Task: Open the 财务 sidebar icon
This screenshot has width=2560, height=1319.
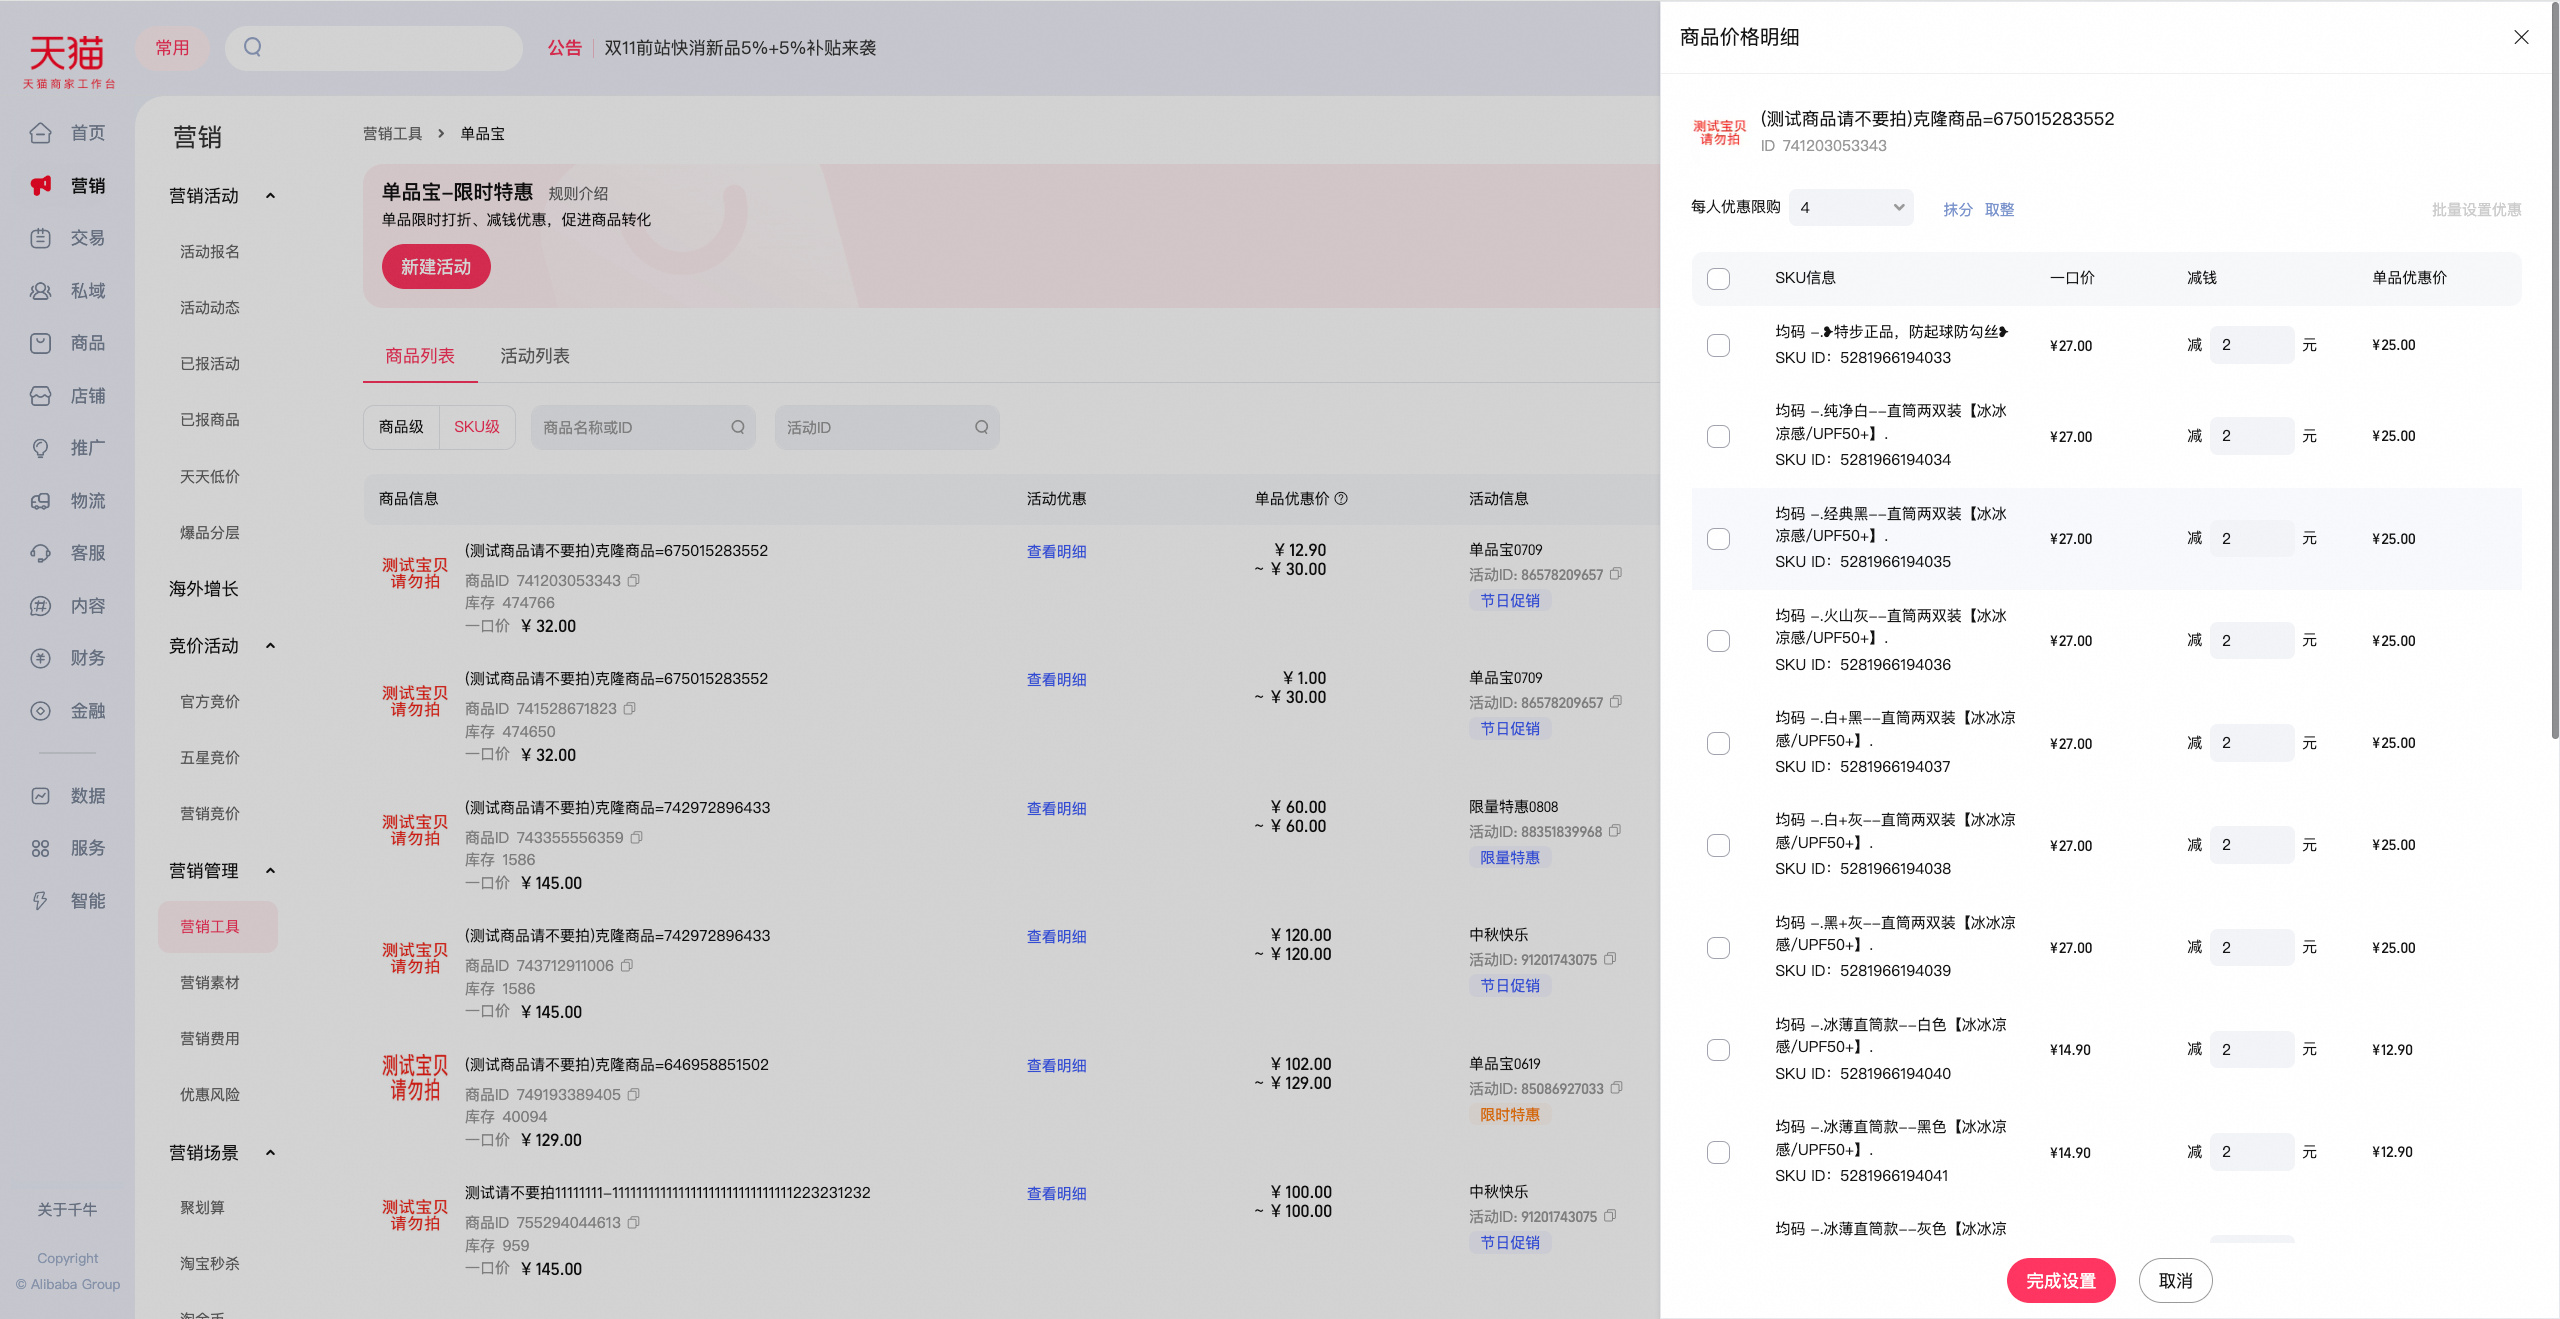Action: [x=40, y=658]
